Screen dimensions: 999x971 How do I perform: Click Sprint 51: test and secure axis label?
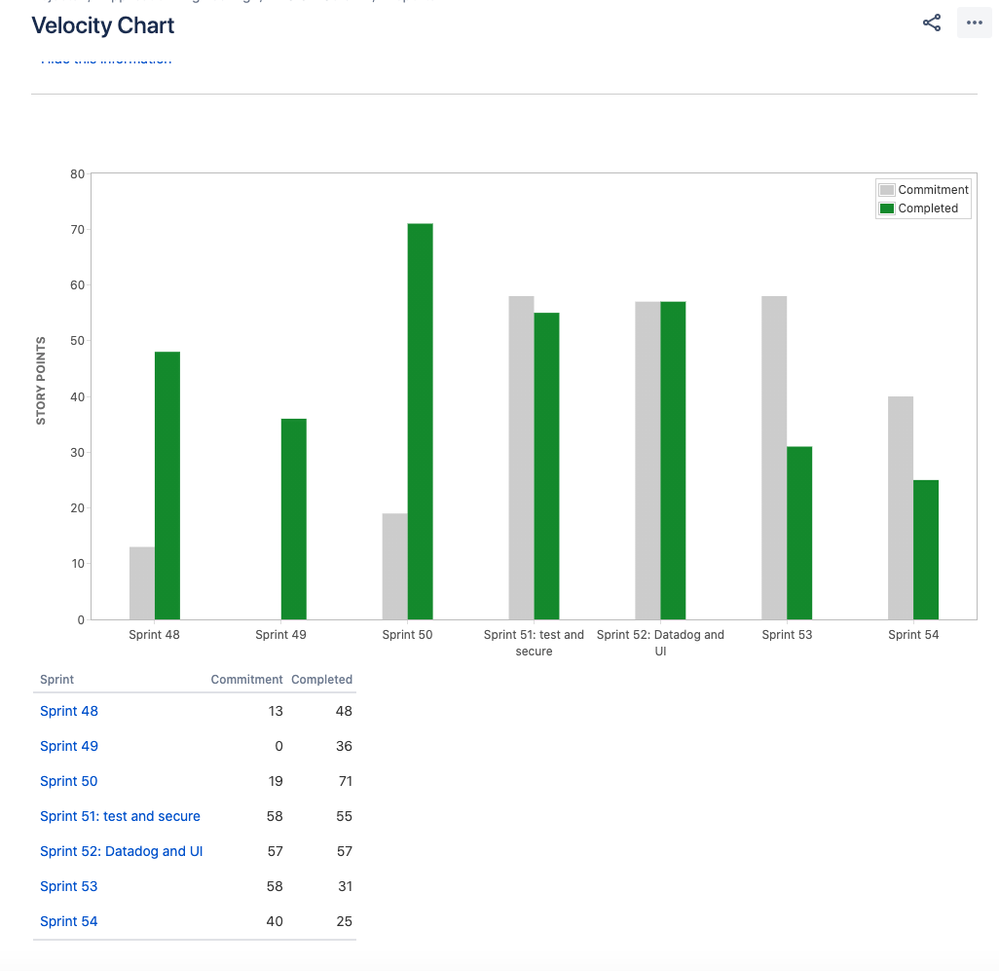[x=534, y=643]
